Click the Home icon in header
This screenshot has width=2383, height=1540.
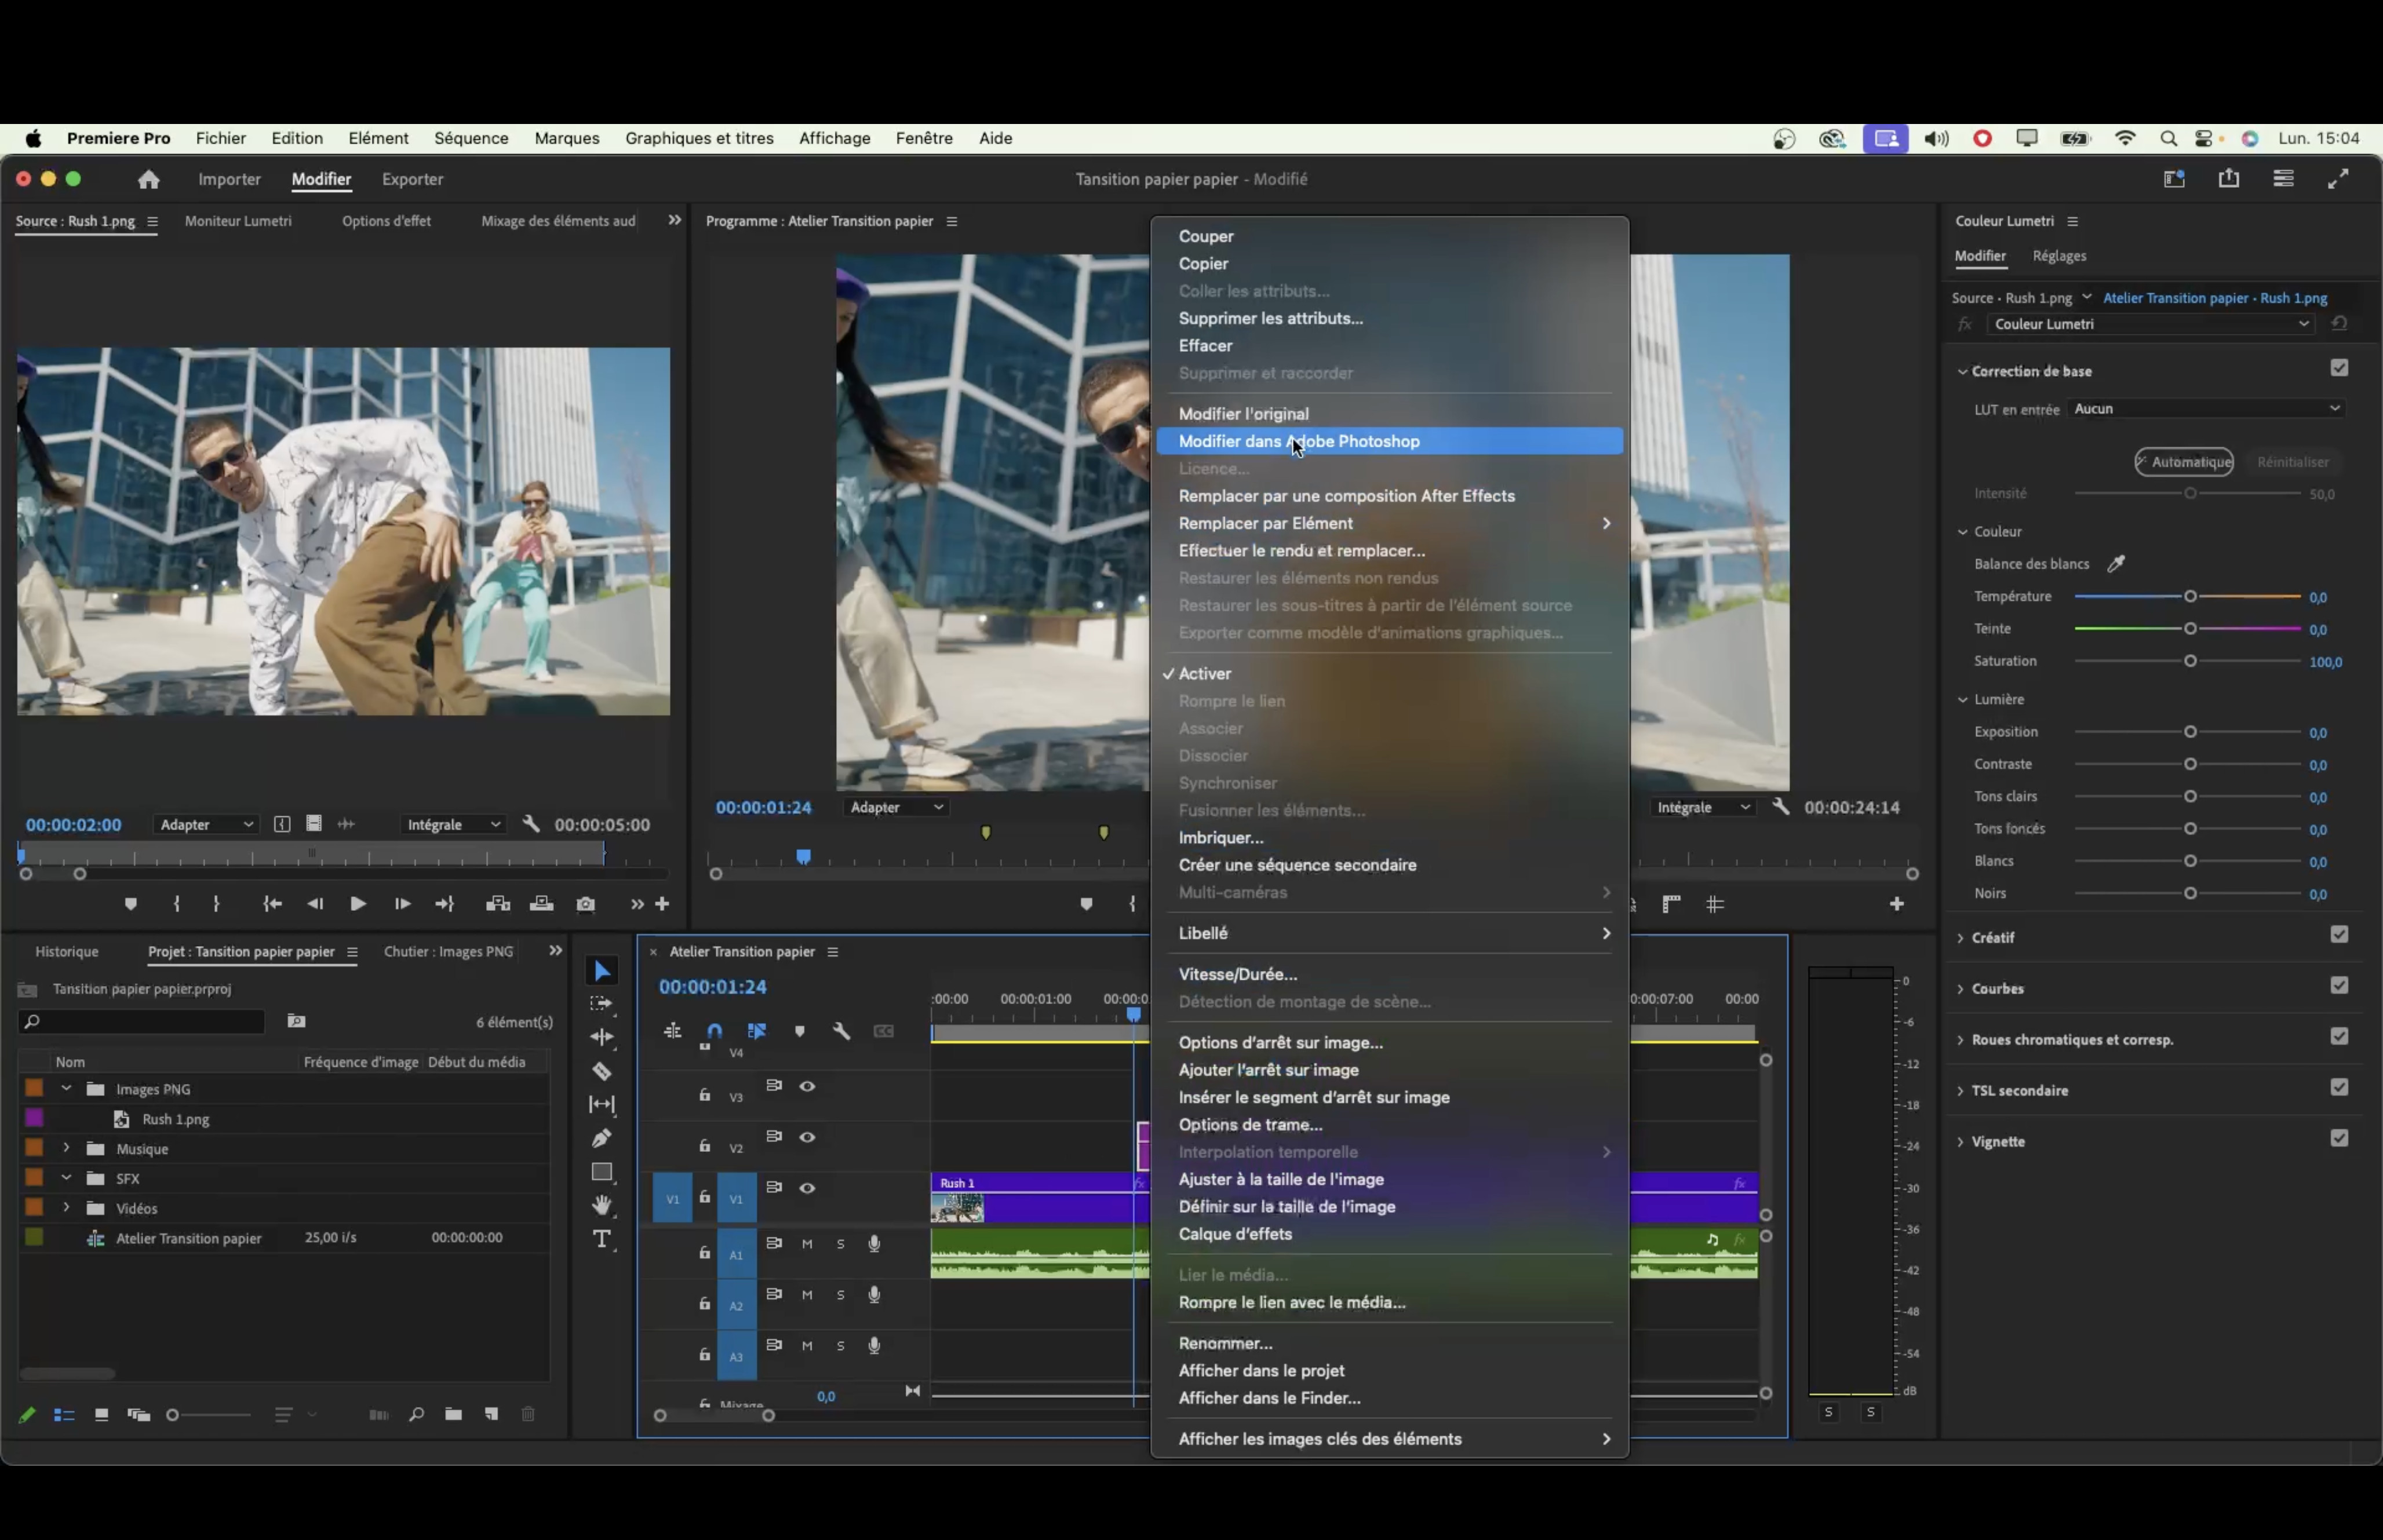coord(149,179)
